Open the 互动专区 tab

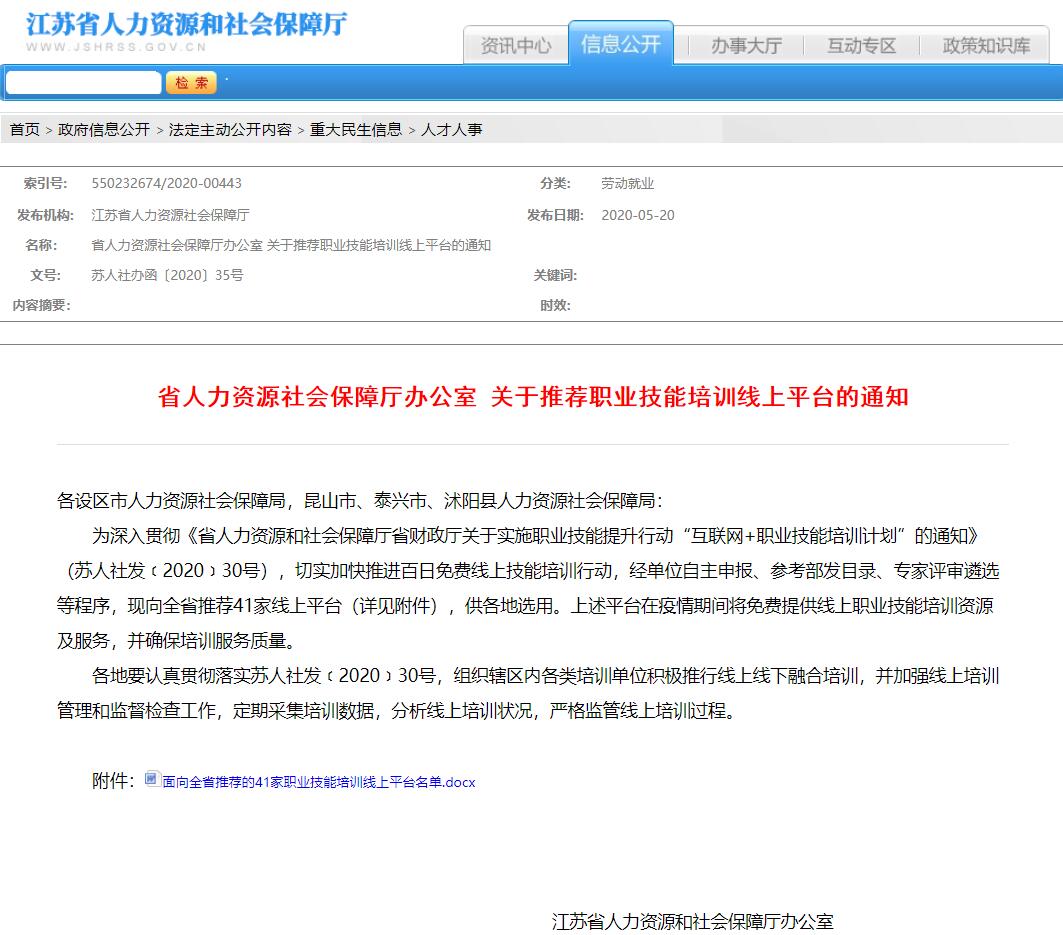click(x=861, y=46)
